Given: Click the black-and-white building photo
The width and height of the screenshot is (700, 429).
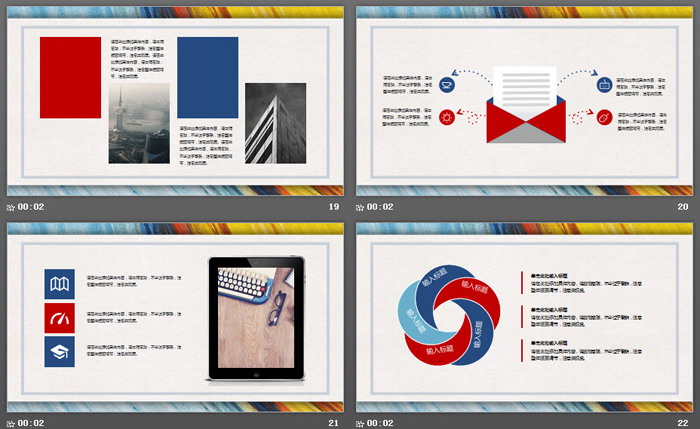Looking at the screenshot, I should tap(275, 123).
